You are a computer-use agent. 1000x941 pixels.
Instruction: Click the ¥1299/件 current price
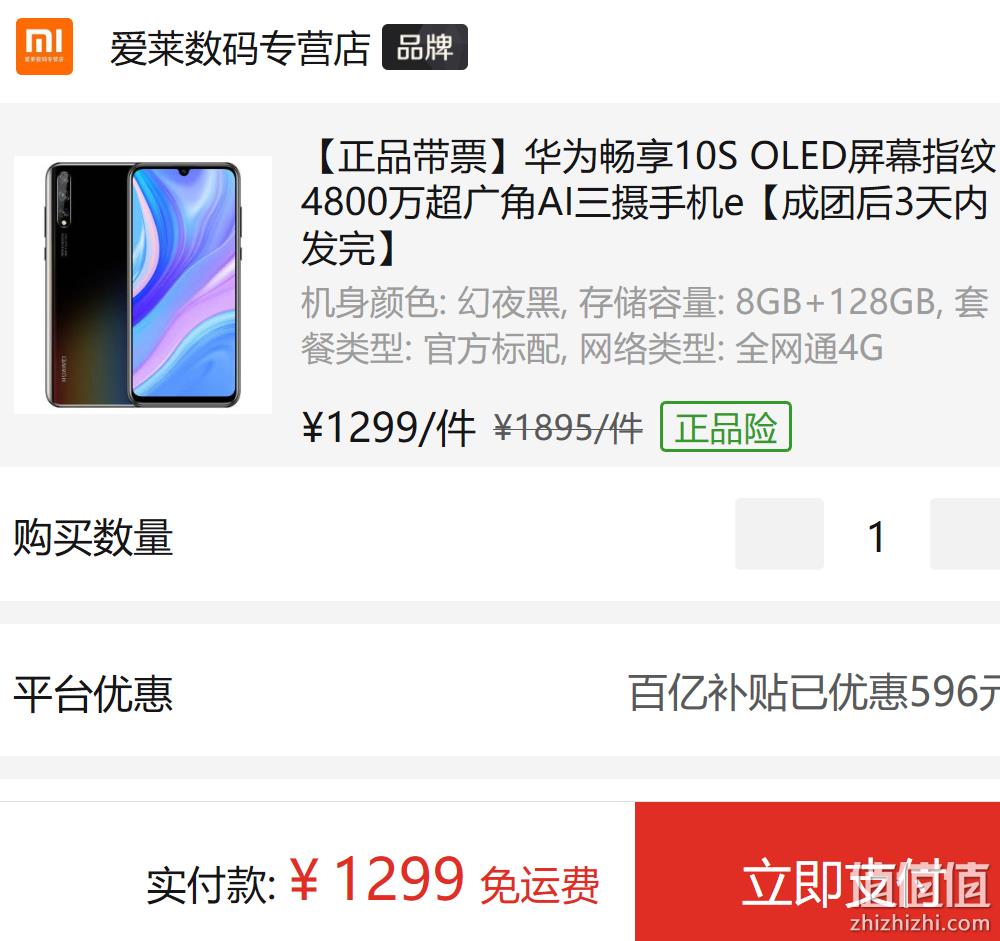pyautogui.click(x=388, y=427)
